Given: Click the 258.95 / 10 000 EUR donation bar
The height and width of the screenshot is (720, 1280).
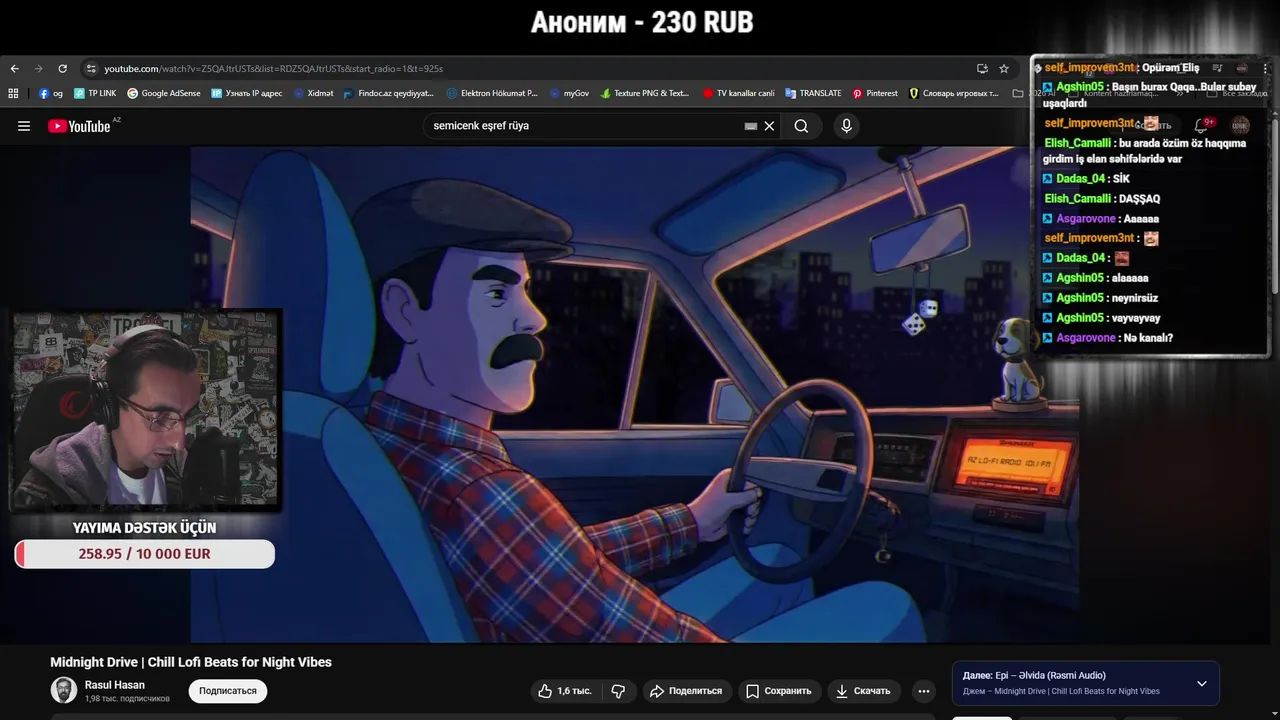Looking at the screenshot, I should point(145,554).
